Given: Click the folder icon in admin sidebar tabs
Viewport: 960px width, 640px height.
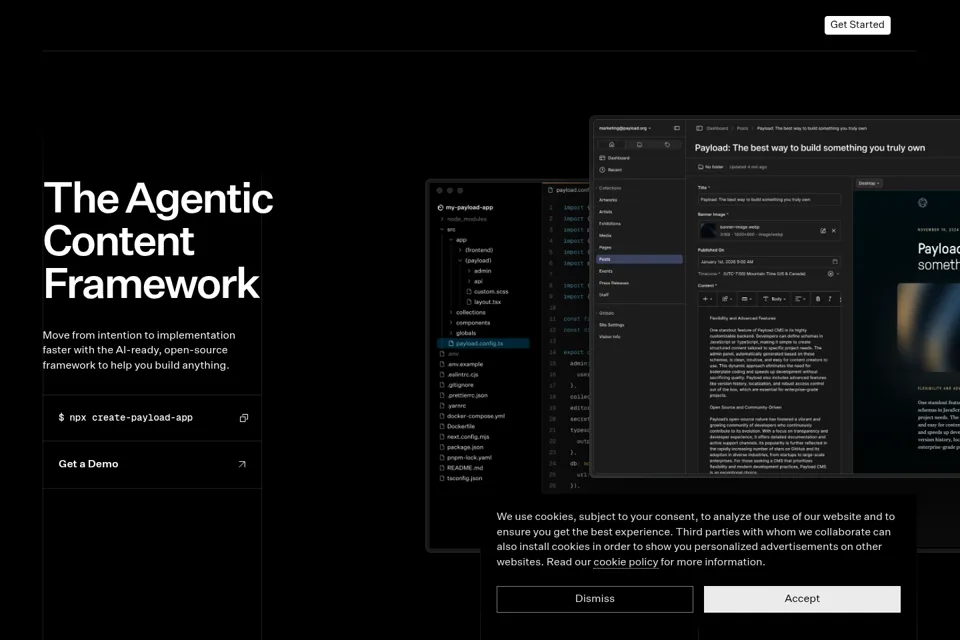Looking at the screenshot, I should coord(639,145).
